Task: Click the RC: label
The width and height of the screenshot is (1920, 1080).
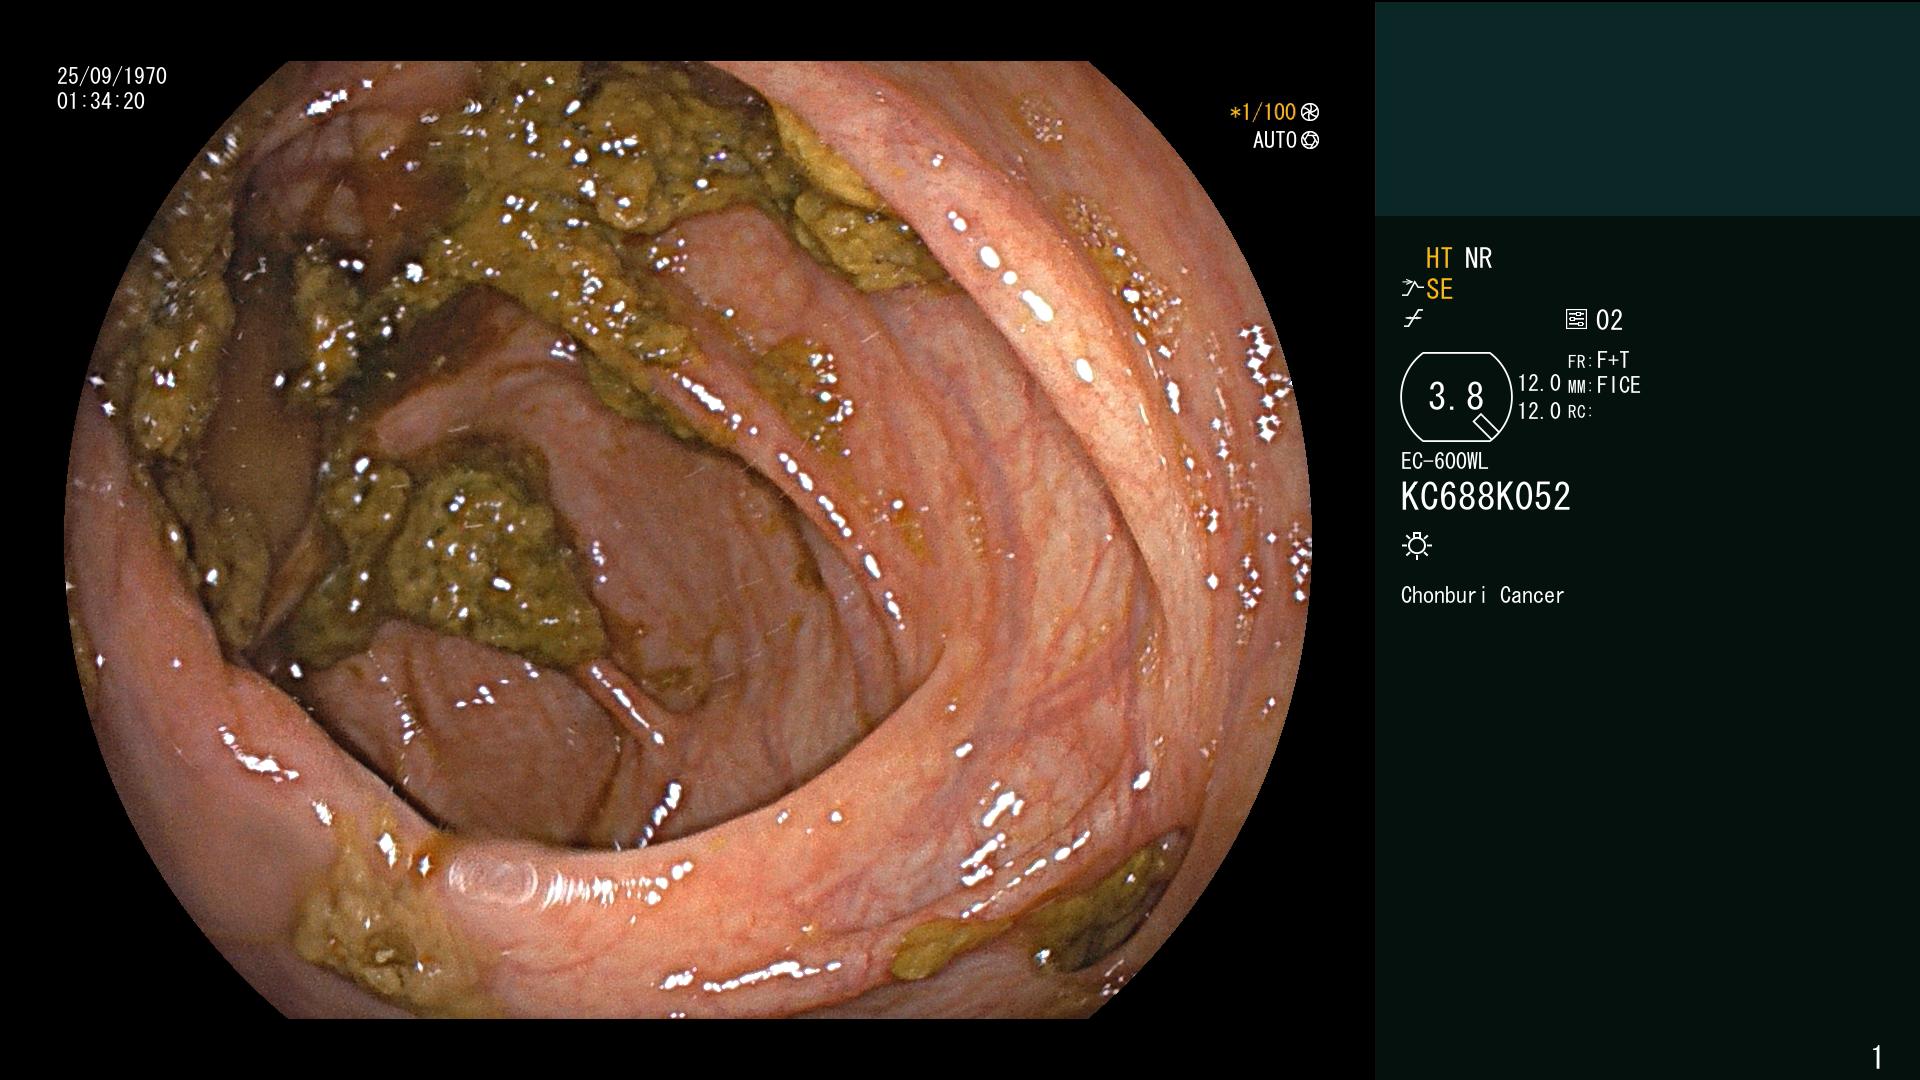Action: click(1580, 412)
